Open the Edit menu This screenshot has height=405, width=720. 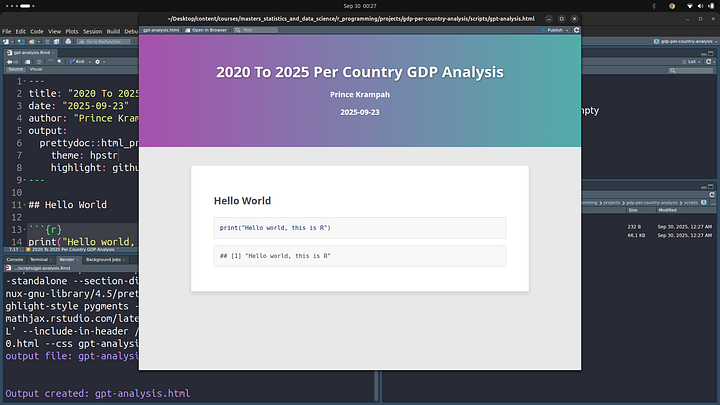[20, 31]
